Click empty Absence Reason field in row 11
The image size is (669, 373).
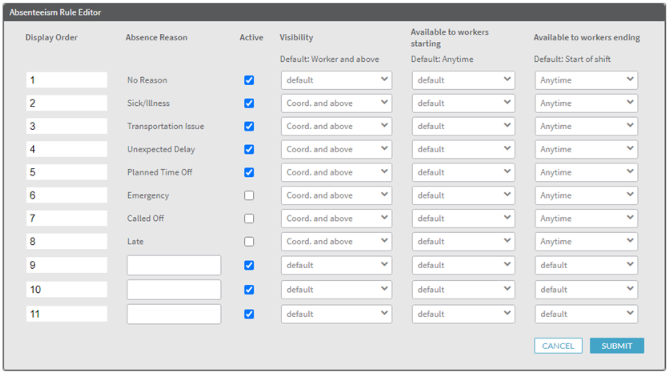pyautogui.click(x=174, y=314)
